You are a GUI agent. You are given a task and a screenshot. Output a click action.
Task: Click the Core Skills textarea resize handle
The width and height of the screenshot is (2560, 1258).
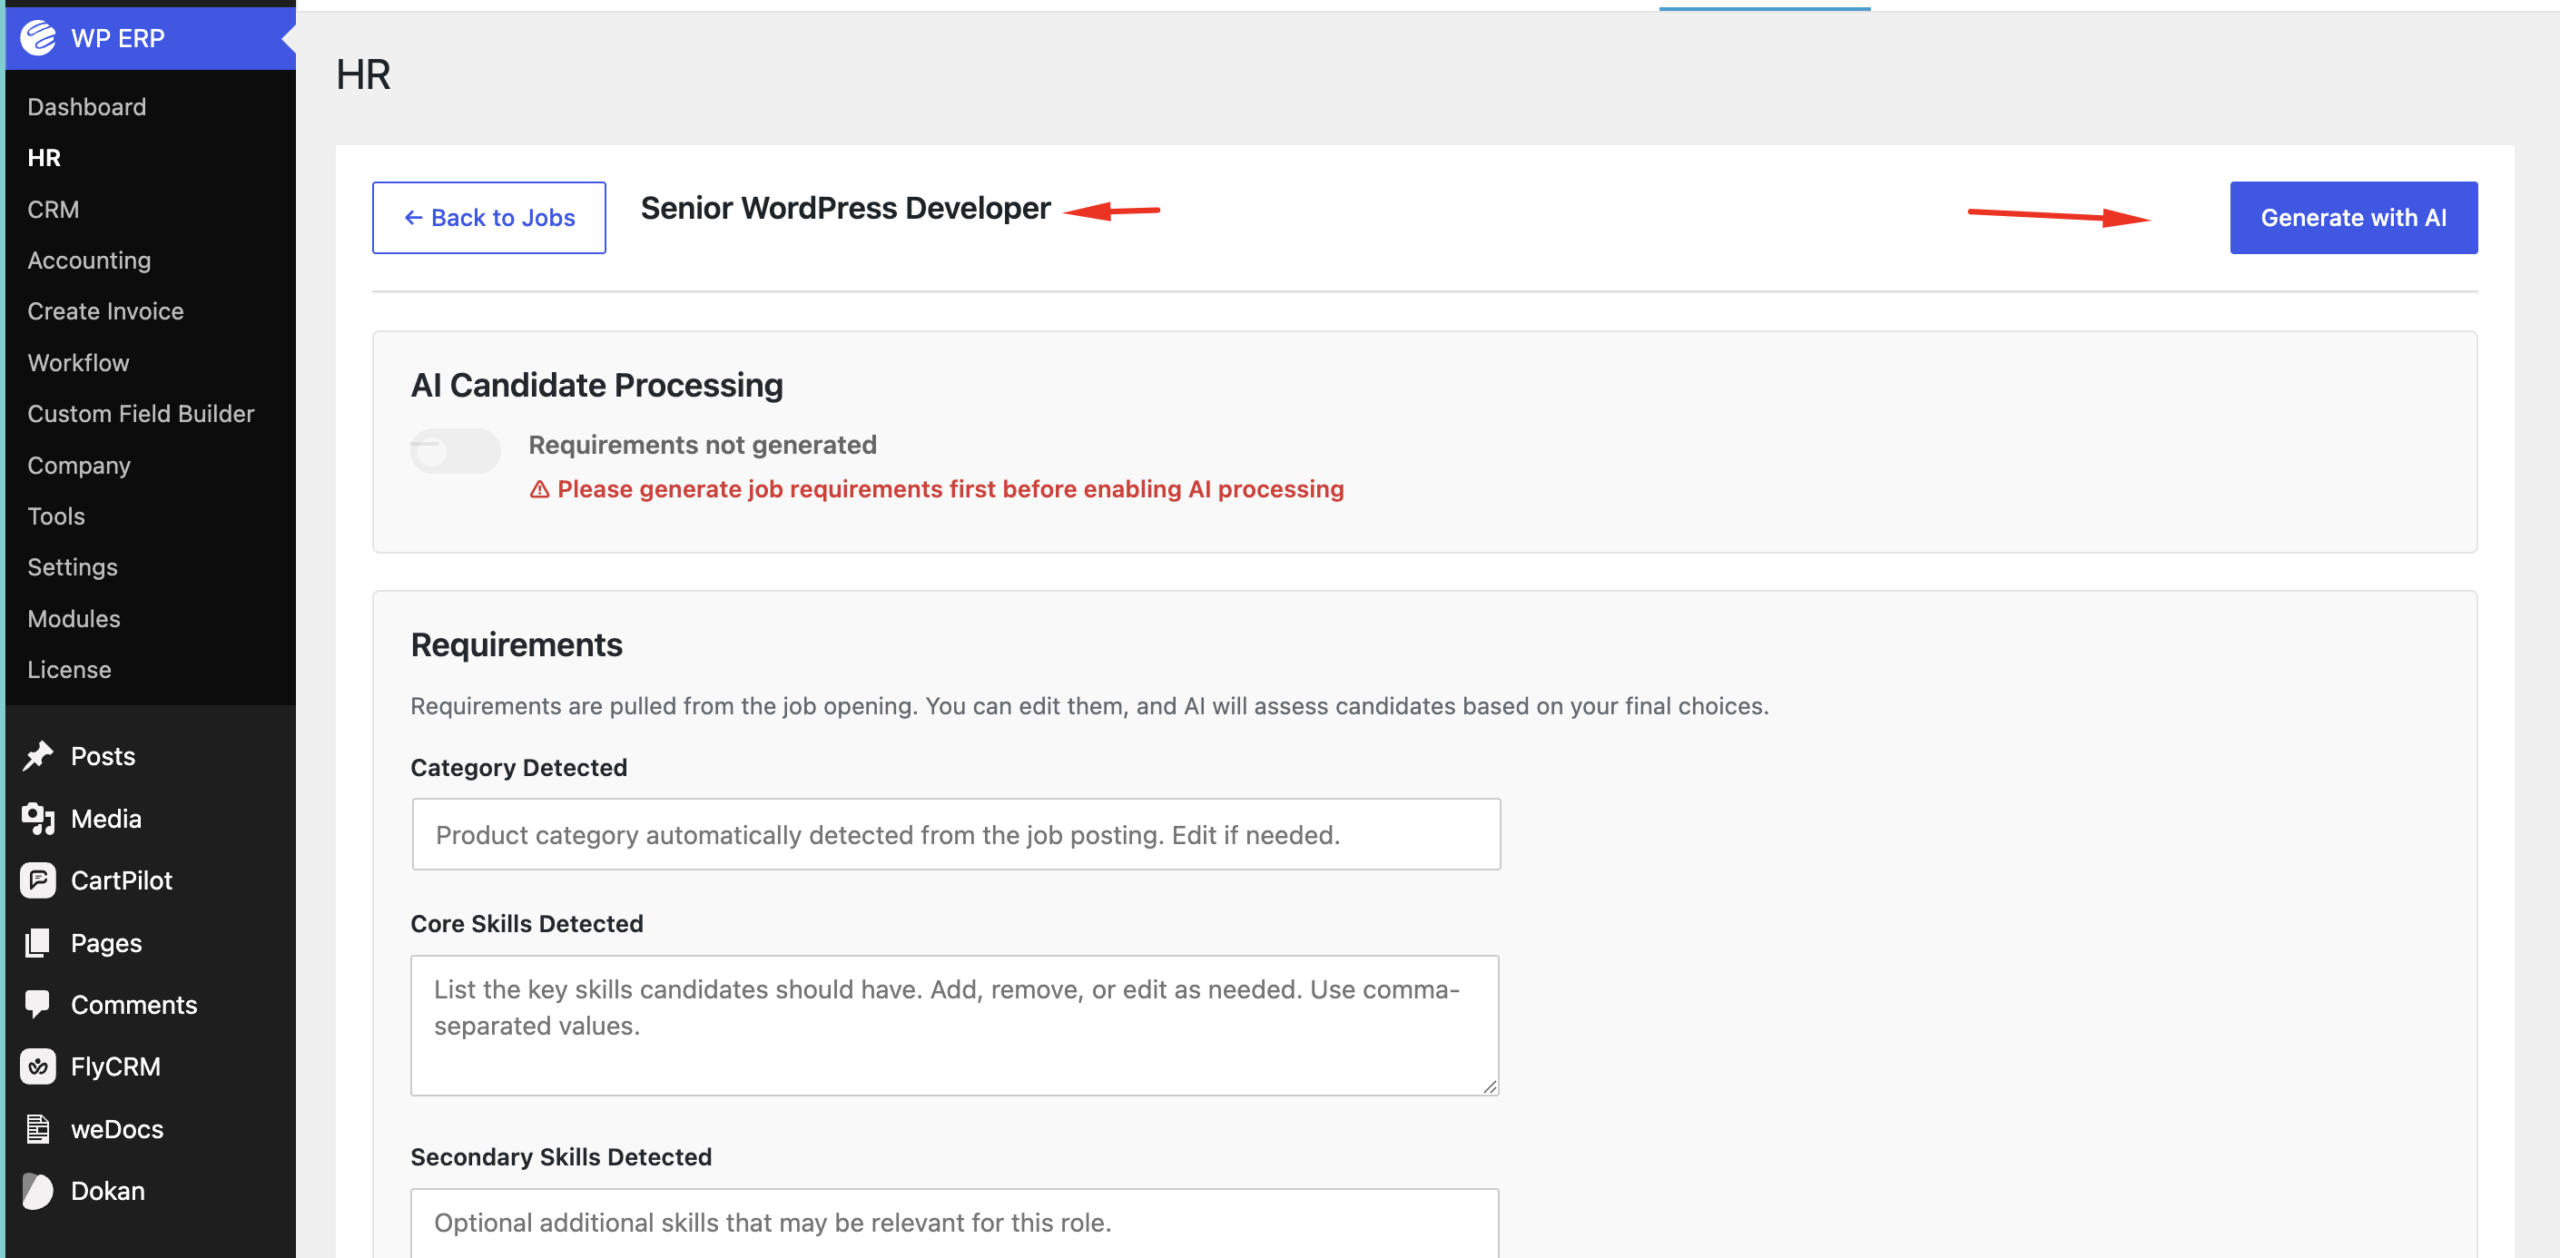coord(1489,1086)
